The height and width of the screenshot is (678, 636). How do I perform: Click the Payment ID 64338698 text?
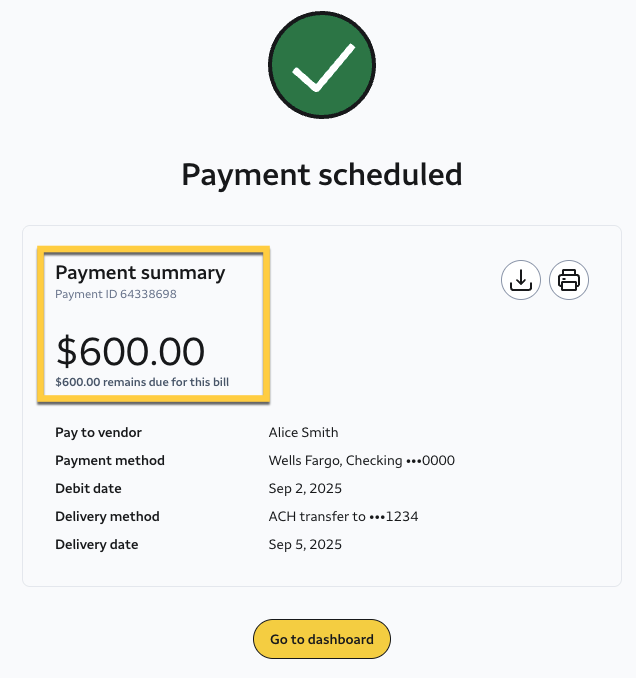[x=116, y=294]
